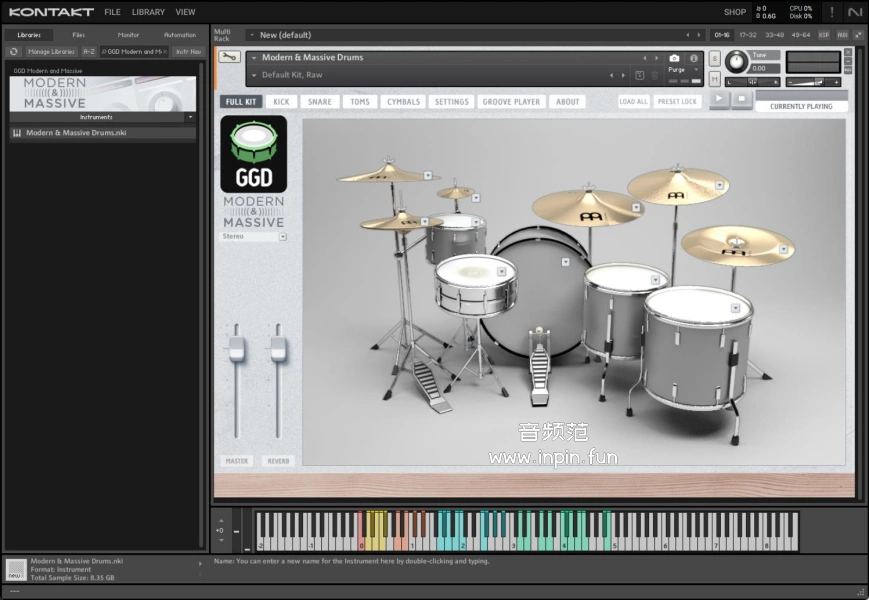The width and height of the screenshot is (869, 600).
Task: Toggle the instrument Mute button
Action: click(715, 79)
